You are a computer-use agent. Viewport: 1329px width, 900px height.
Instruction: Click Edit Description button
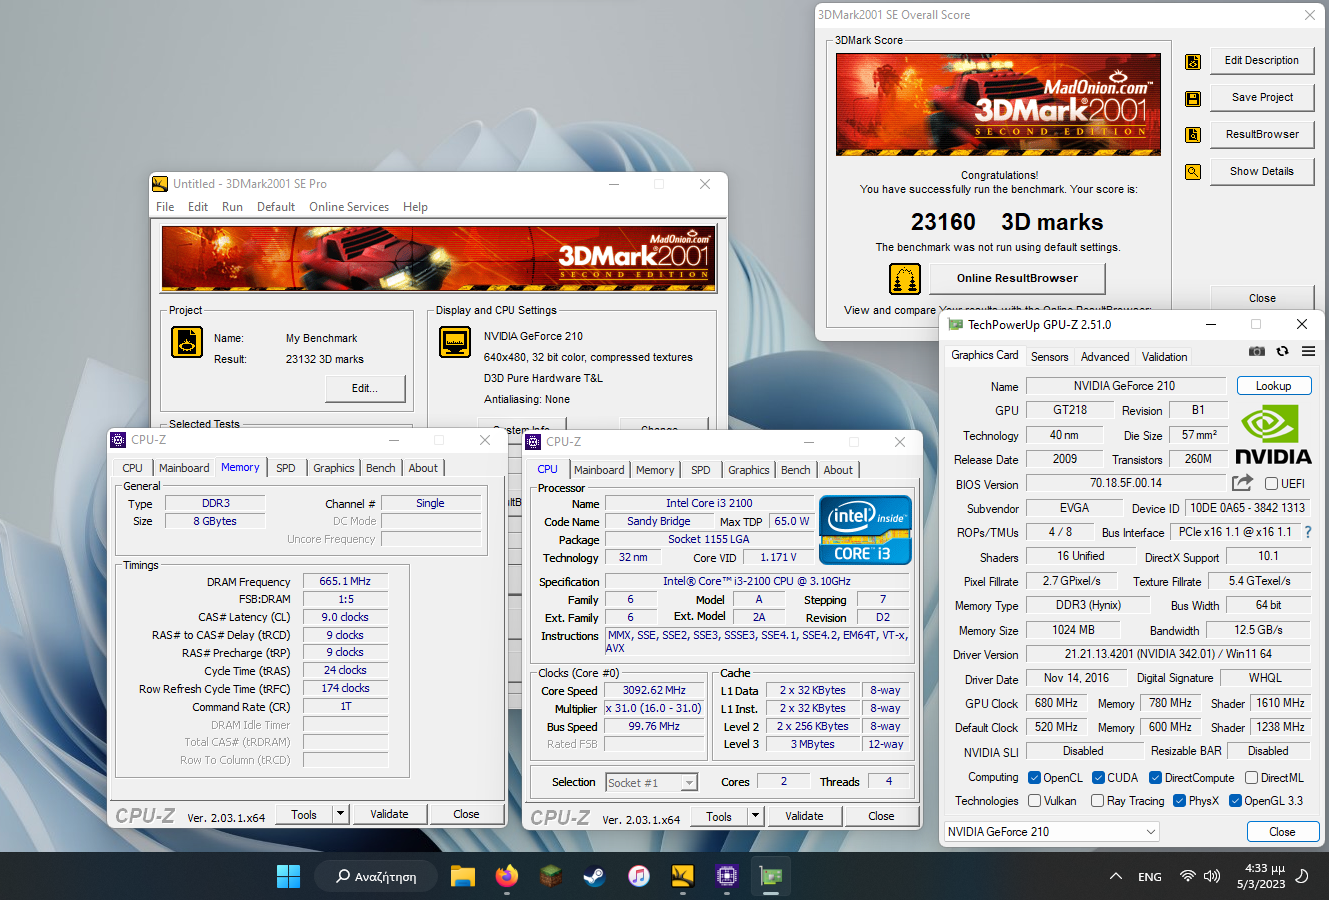click(1262, 61)
